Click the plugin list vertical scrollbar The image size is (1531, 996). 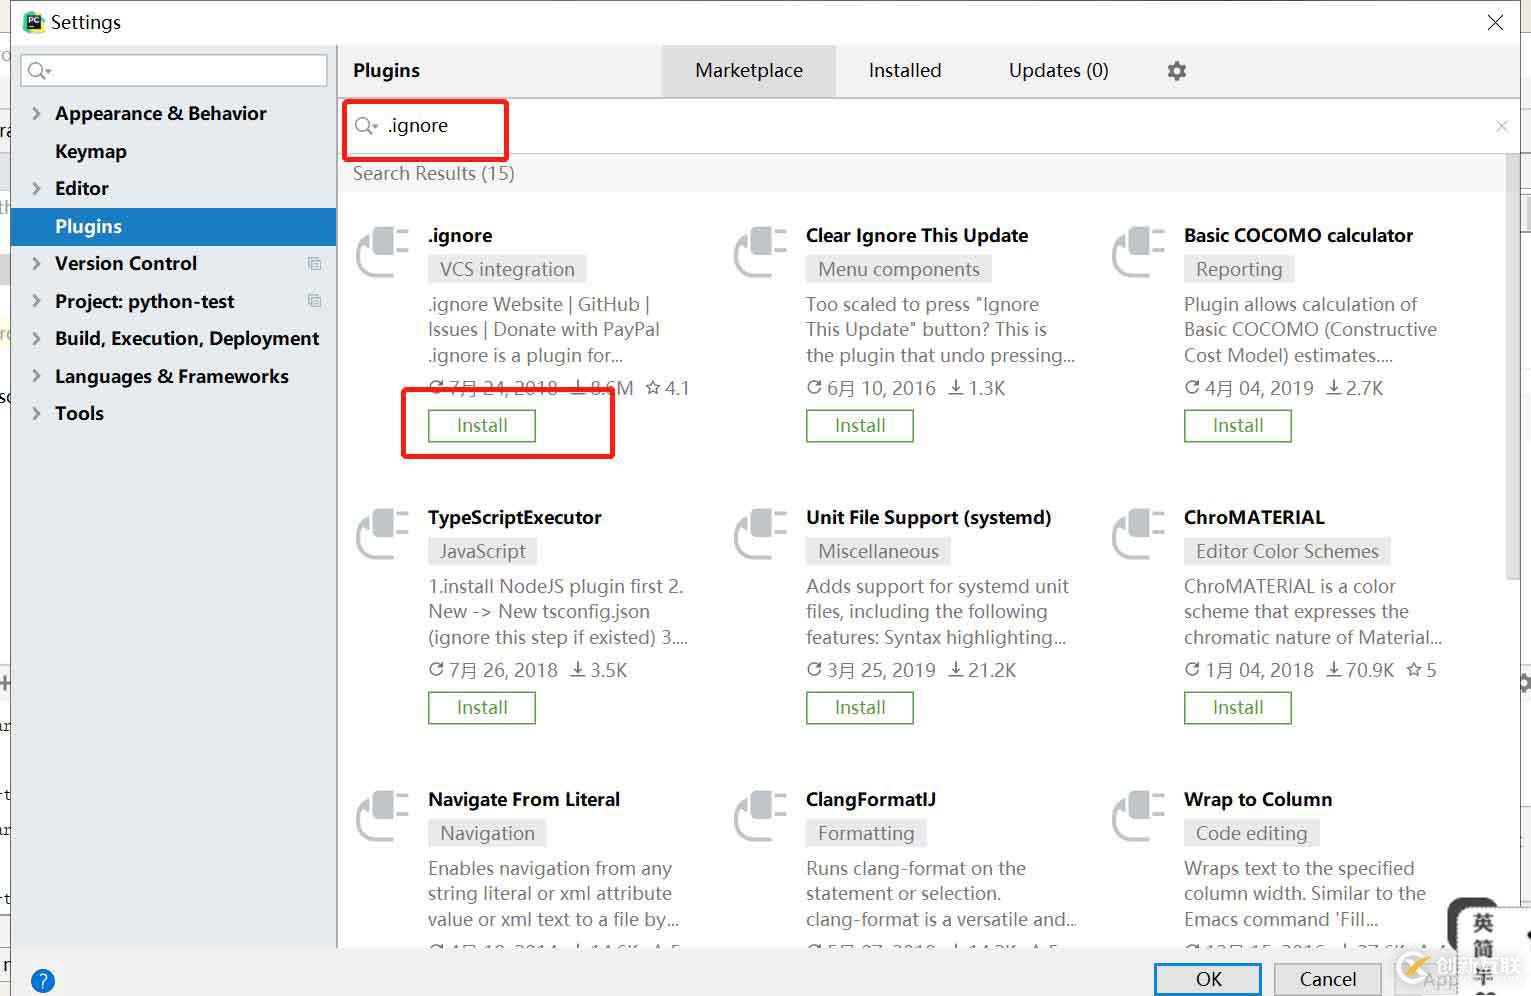[1512, 366]
